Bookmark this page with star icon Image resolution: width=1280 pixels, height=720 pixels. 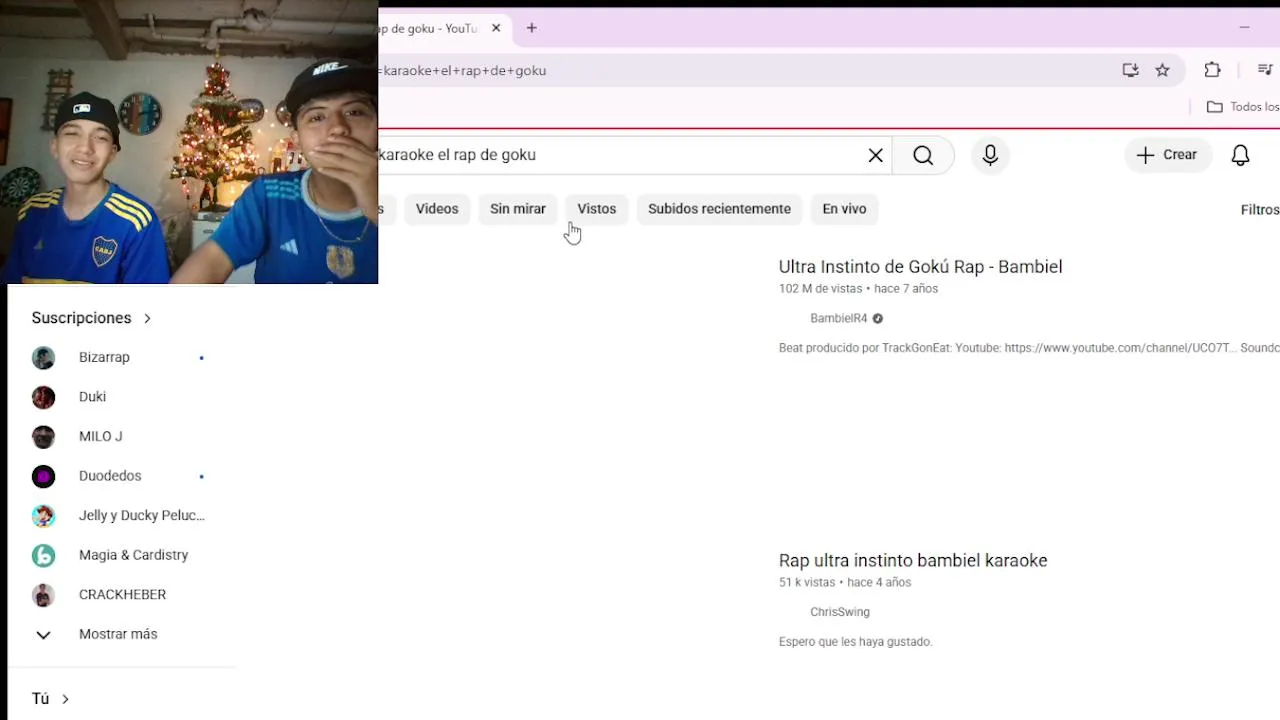1162,70
